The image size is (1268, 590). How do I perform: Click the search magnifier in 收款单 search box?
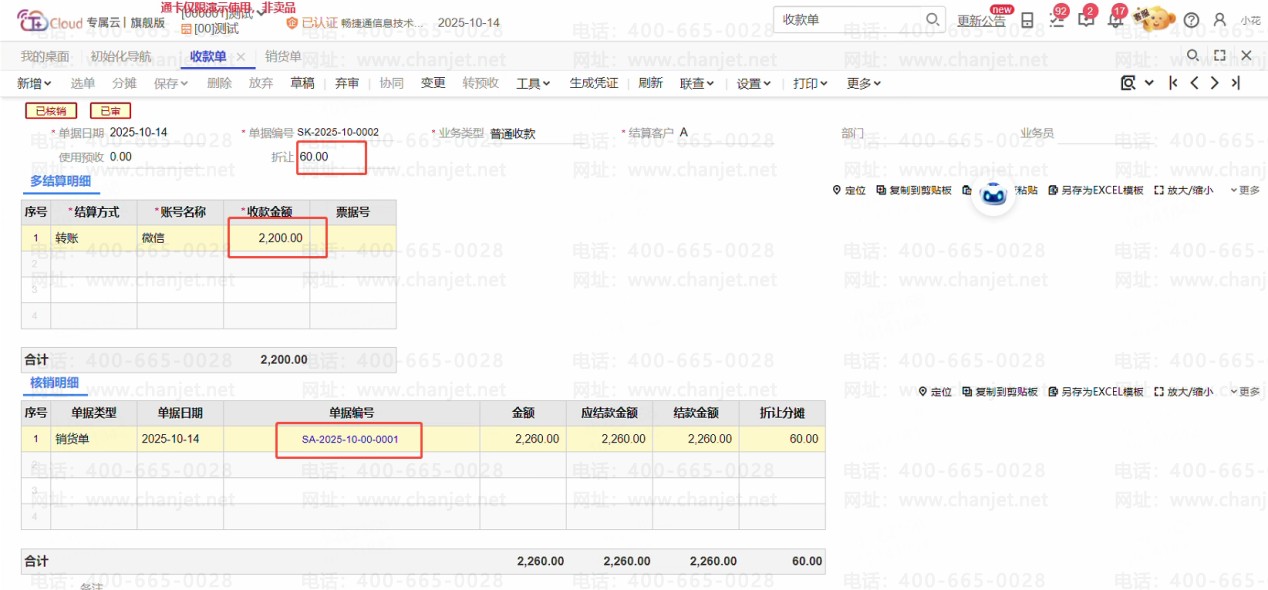point(932,20)
